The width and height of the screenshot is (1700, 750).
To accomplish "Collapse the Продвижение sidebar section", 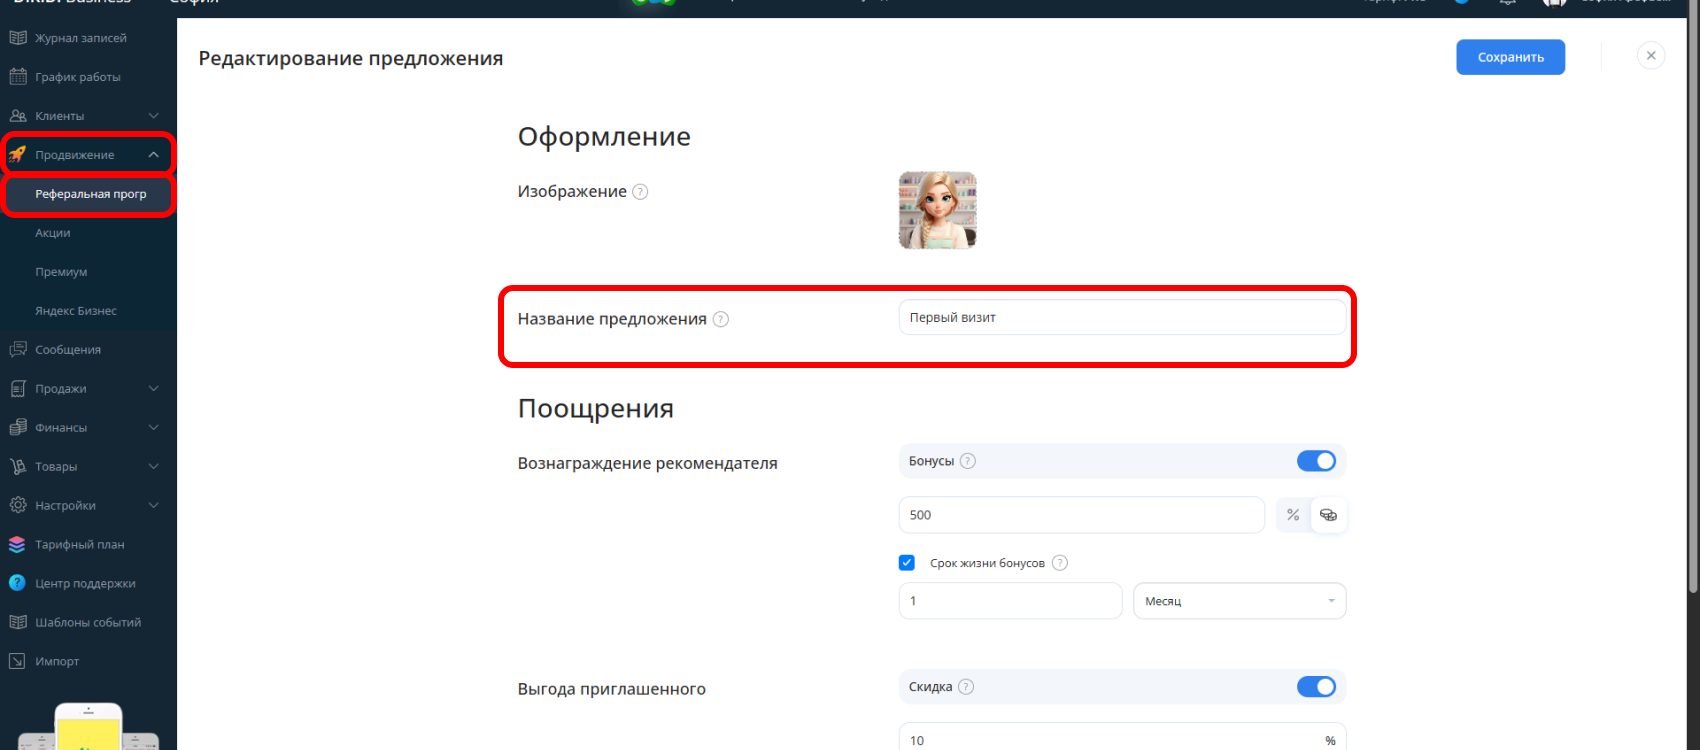I will (153, 155).
